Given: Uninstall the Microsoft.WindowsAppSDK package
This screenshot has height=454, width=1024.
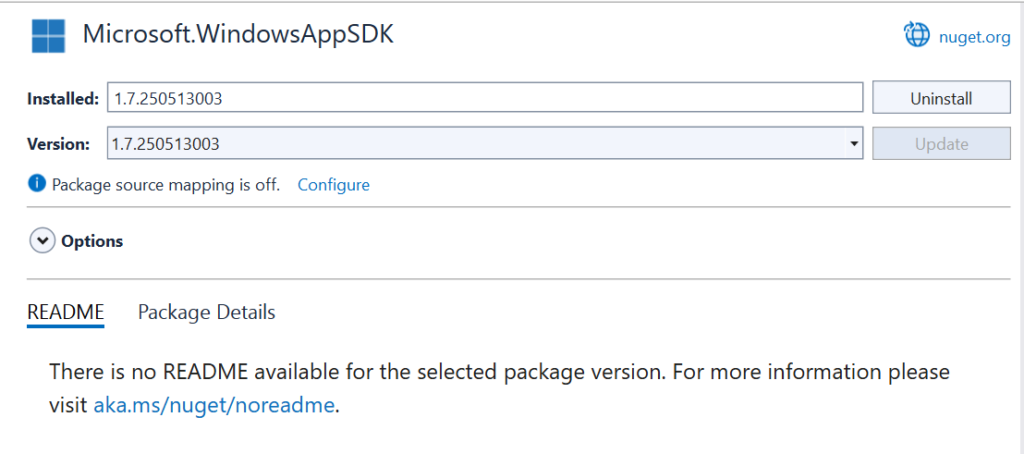Looking at the screenshot, I should pos(941,98).
